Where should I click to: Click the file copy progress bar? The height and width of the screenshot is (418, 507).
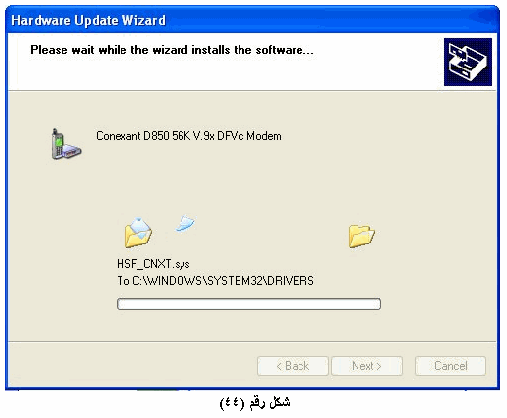click(x=249, y=304)
